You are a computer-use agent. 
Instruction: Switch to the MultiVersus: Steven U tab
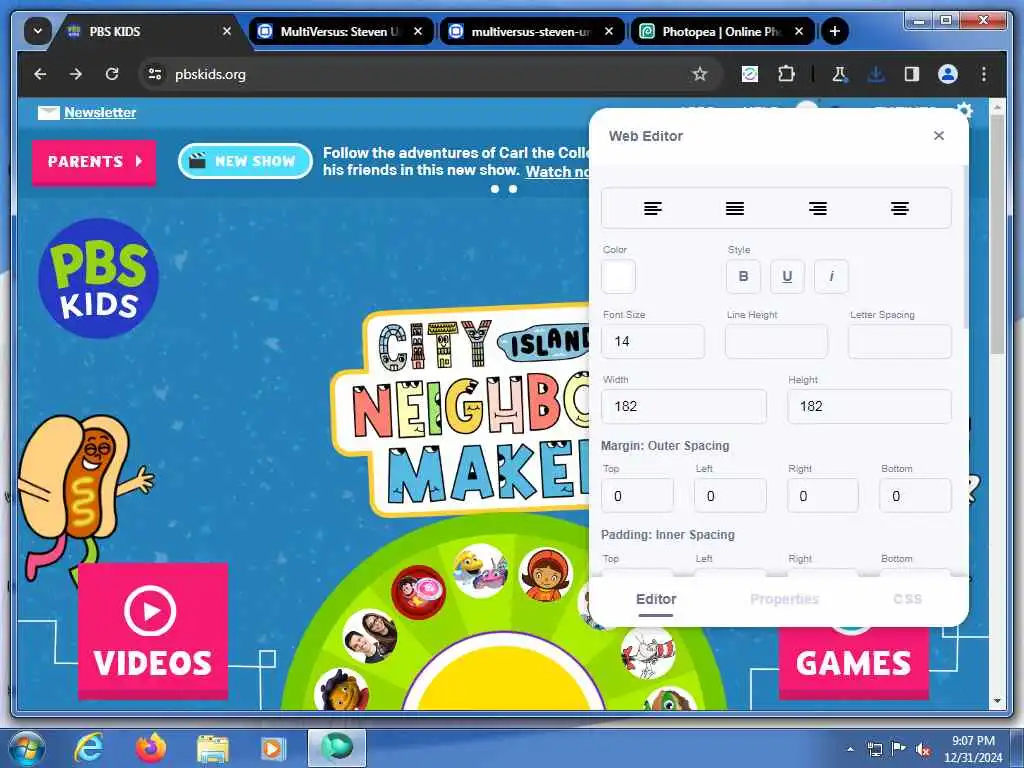[340, 31]
